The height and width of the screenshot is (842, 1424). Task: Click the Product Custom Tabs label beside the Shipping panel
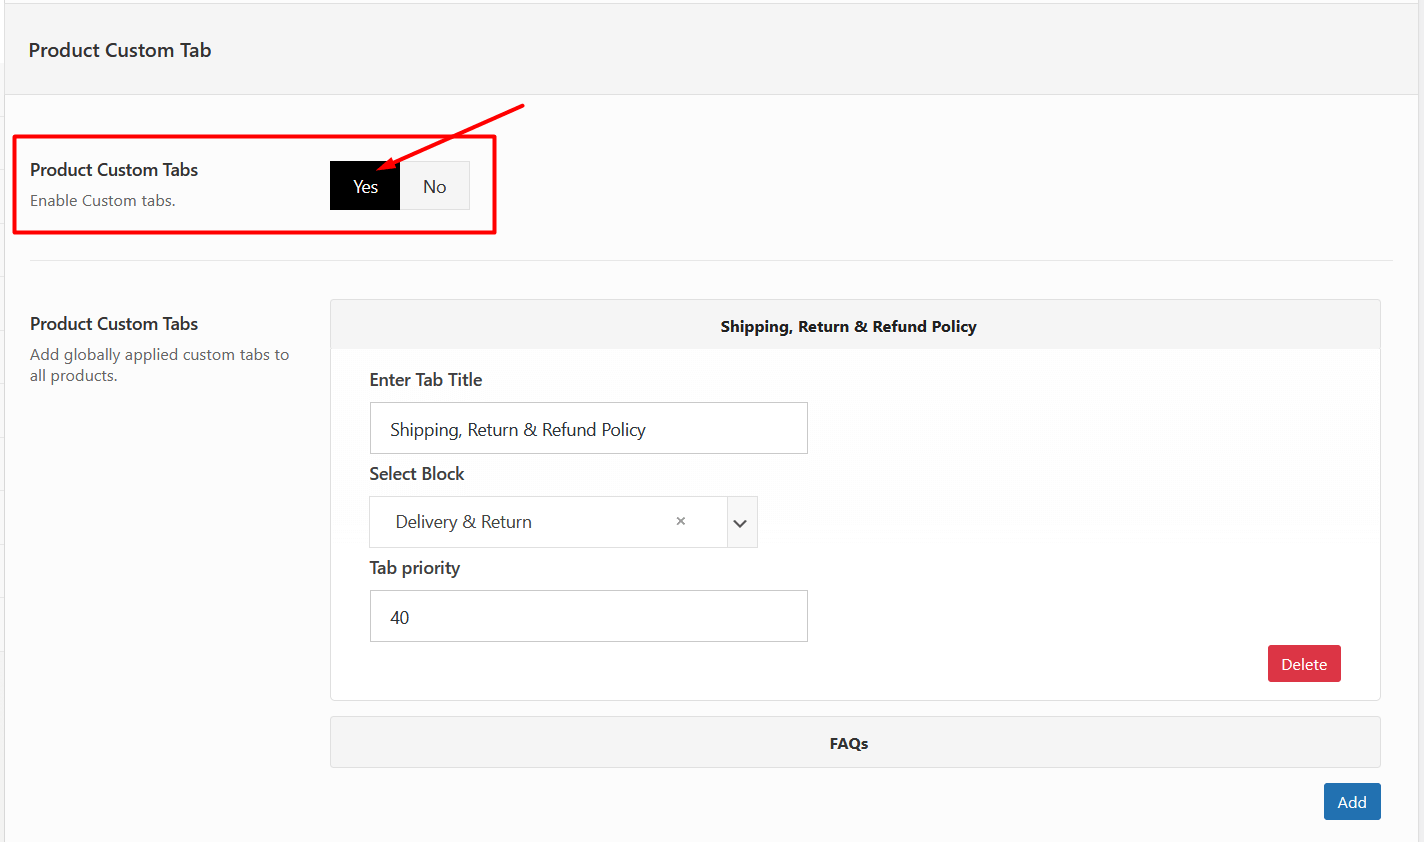tap(114, 324)
